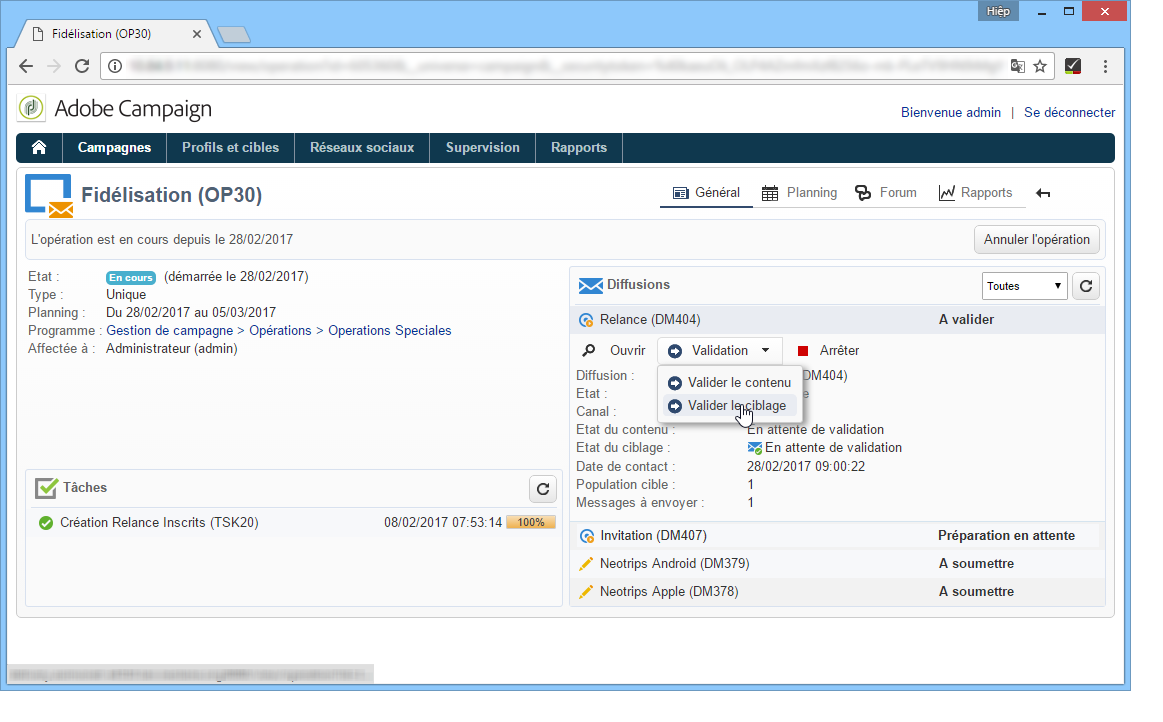Switch to the Général tab
1163x722 pixels.
[706, 193]
